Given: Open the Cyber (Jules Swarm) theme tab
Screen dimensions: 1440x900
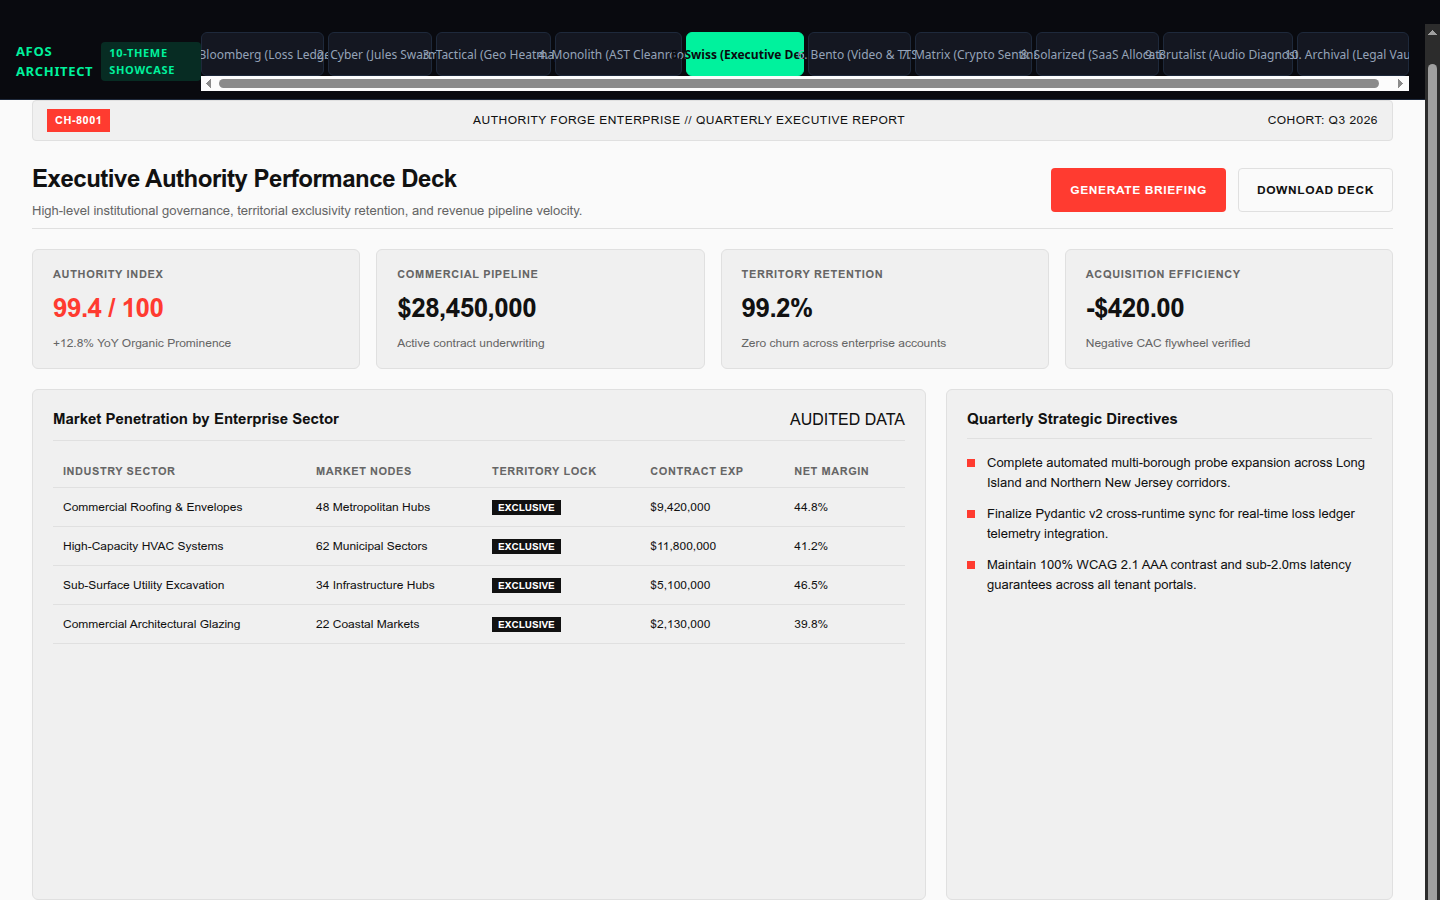Looking at the screenshot, I should click(380, 54).
